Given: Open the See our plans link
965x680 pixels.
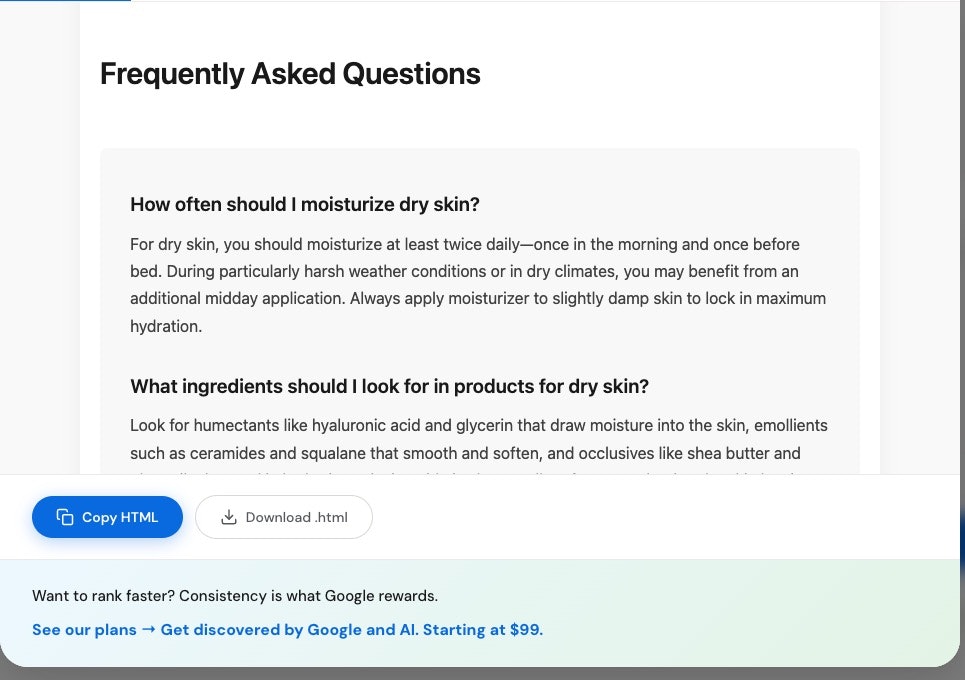Looking at the screenshot, I should click(84, 630).
